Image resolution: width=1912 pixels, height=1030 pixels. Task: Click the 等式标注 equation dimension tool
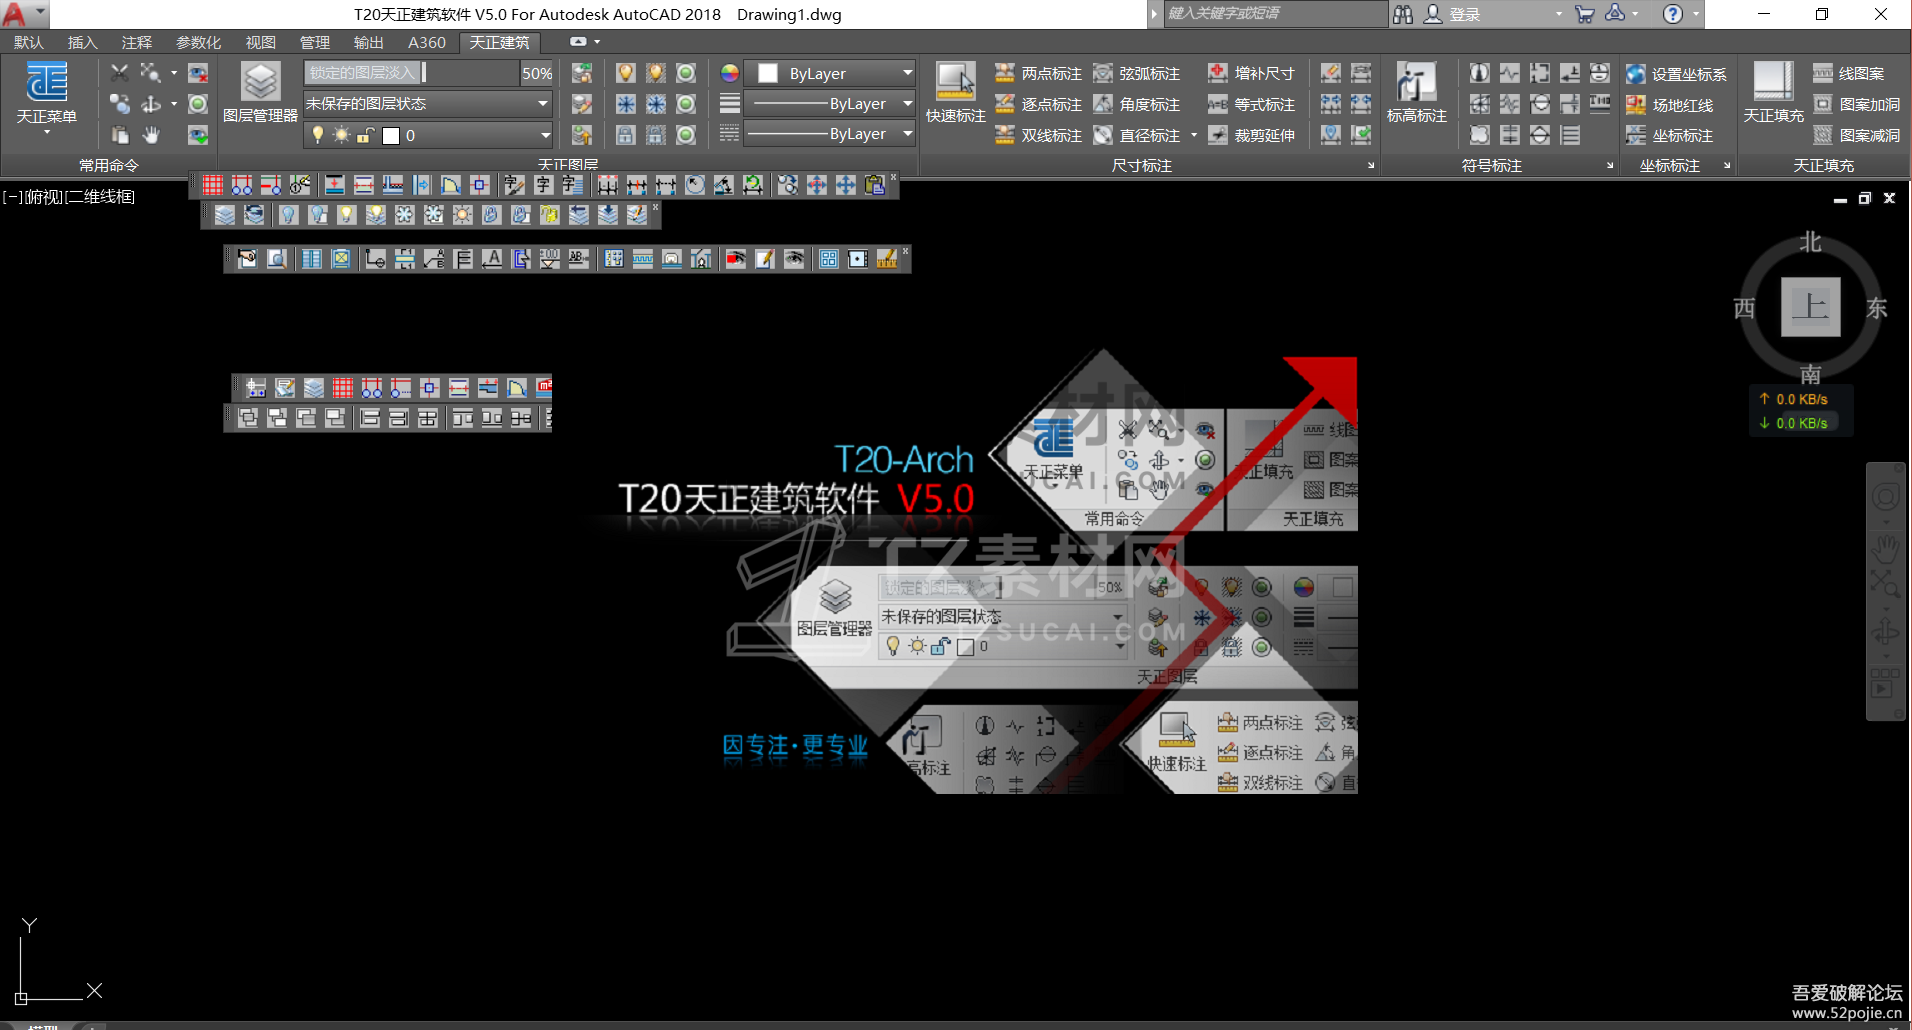coord(1251,105)
